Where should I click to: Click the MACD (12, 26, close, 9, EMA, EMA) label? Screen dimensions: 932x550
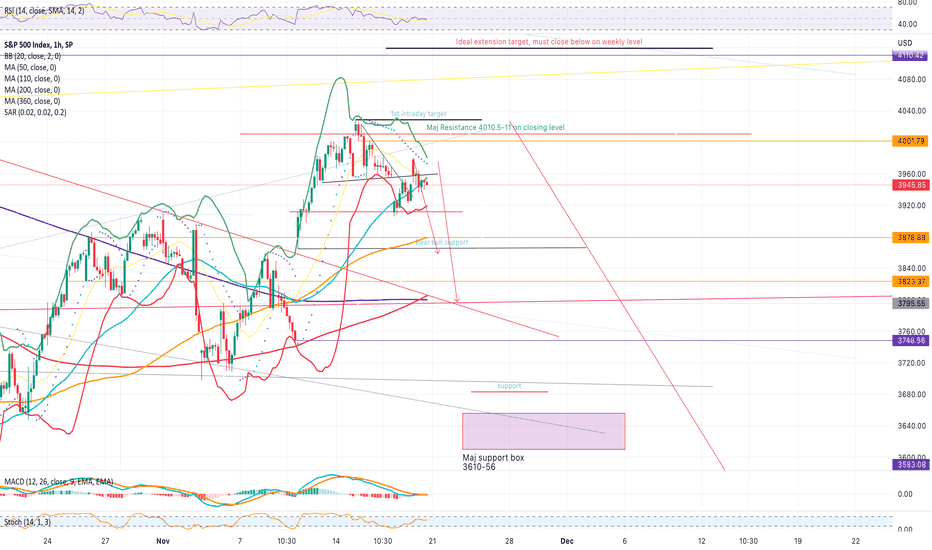coord(58,481)
